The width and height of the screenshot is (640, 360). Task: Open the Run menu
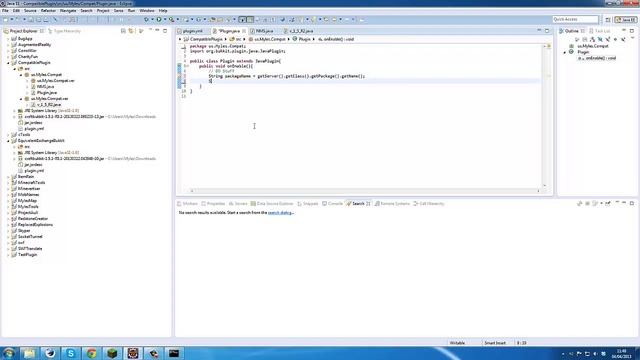131,11
